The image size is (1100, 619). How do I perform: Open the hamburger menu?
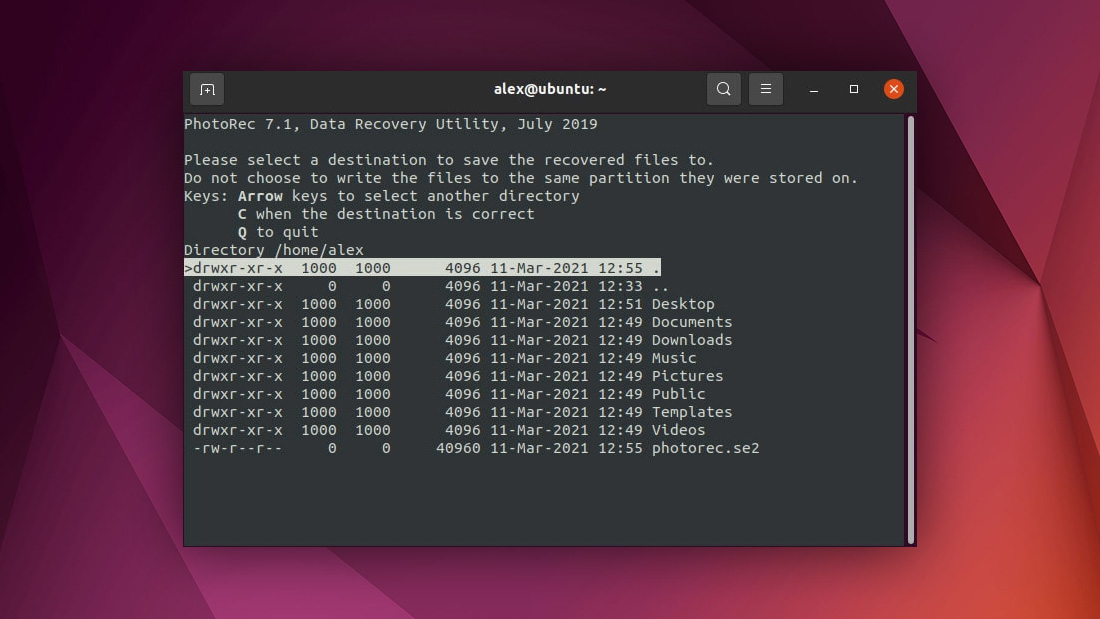click(765, 89)
